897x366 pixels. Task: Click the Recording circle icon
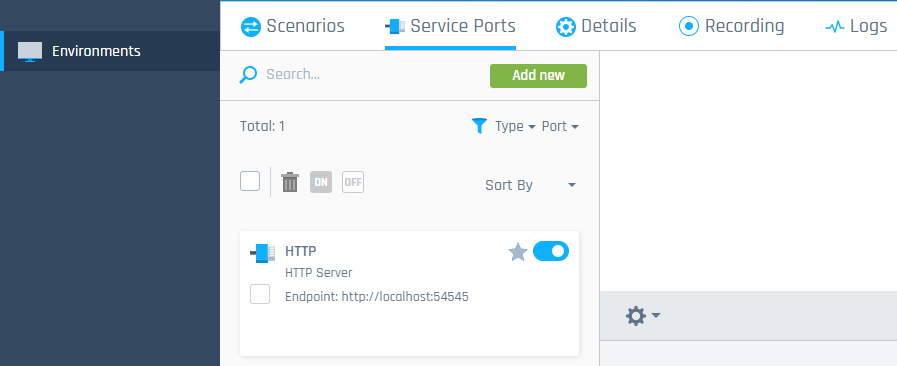[689, 26]
